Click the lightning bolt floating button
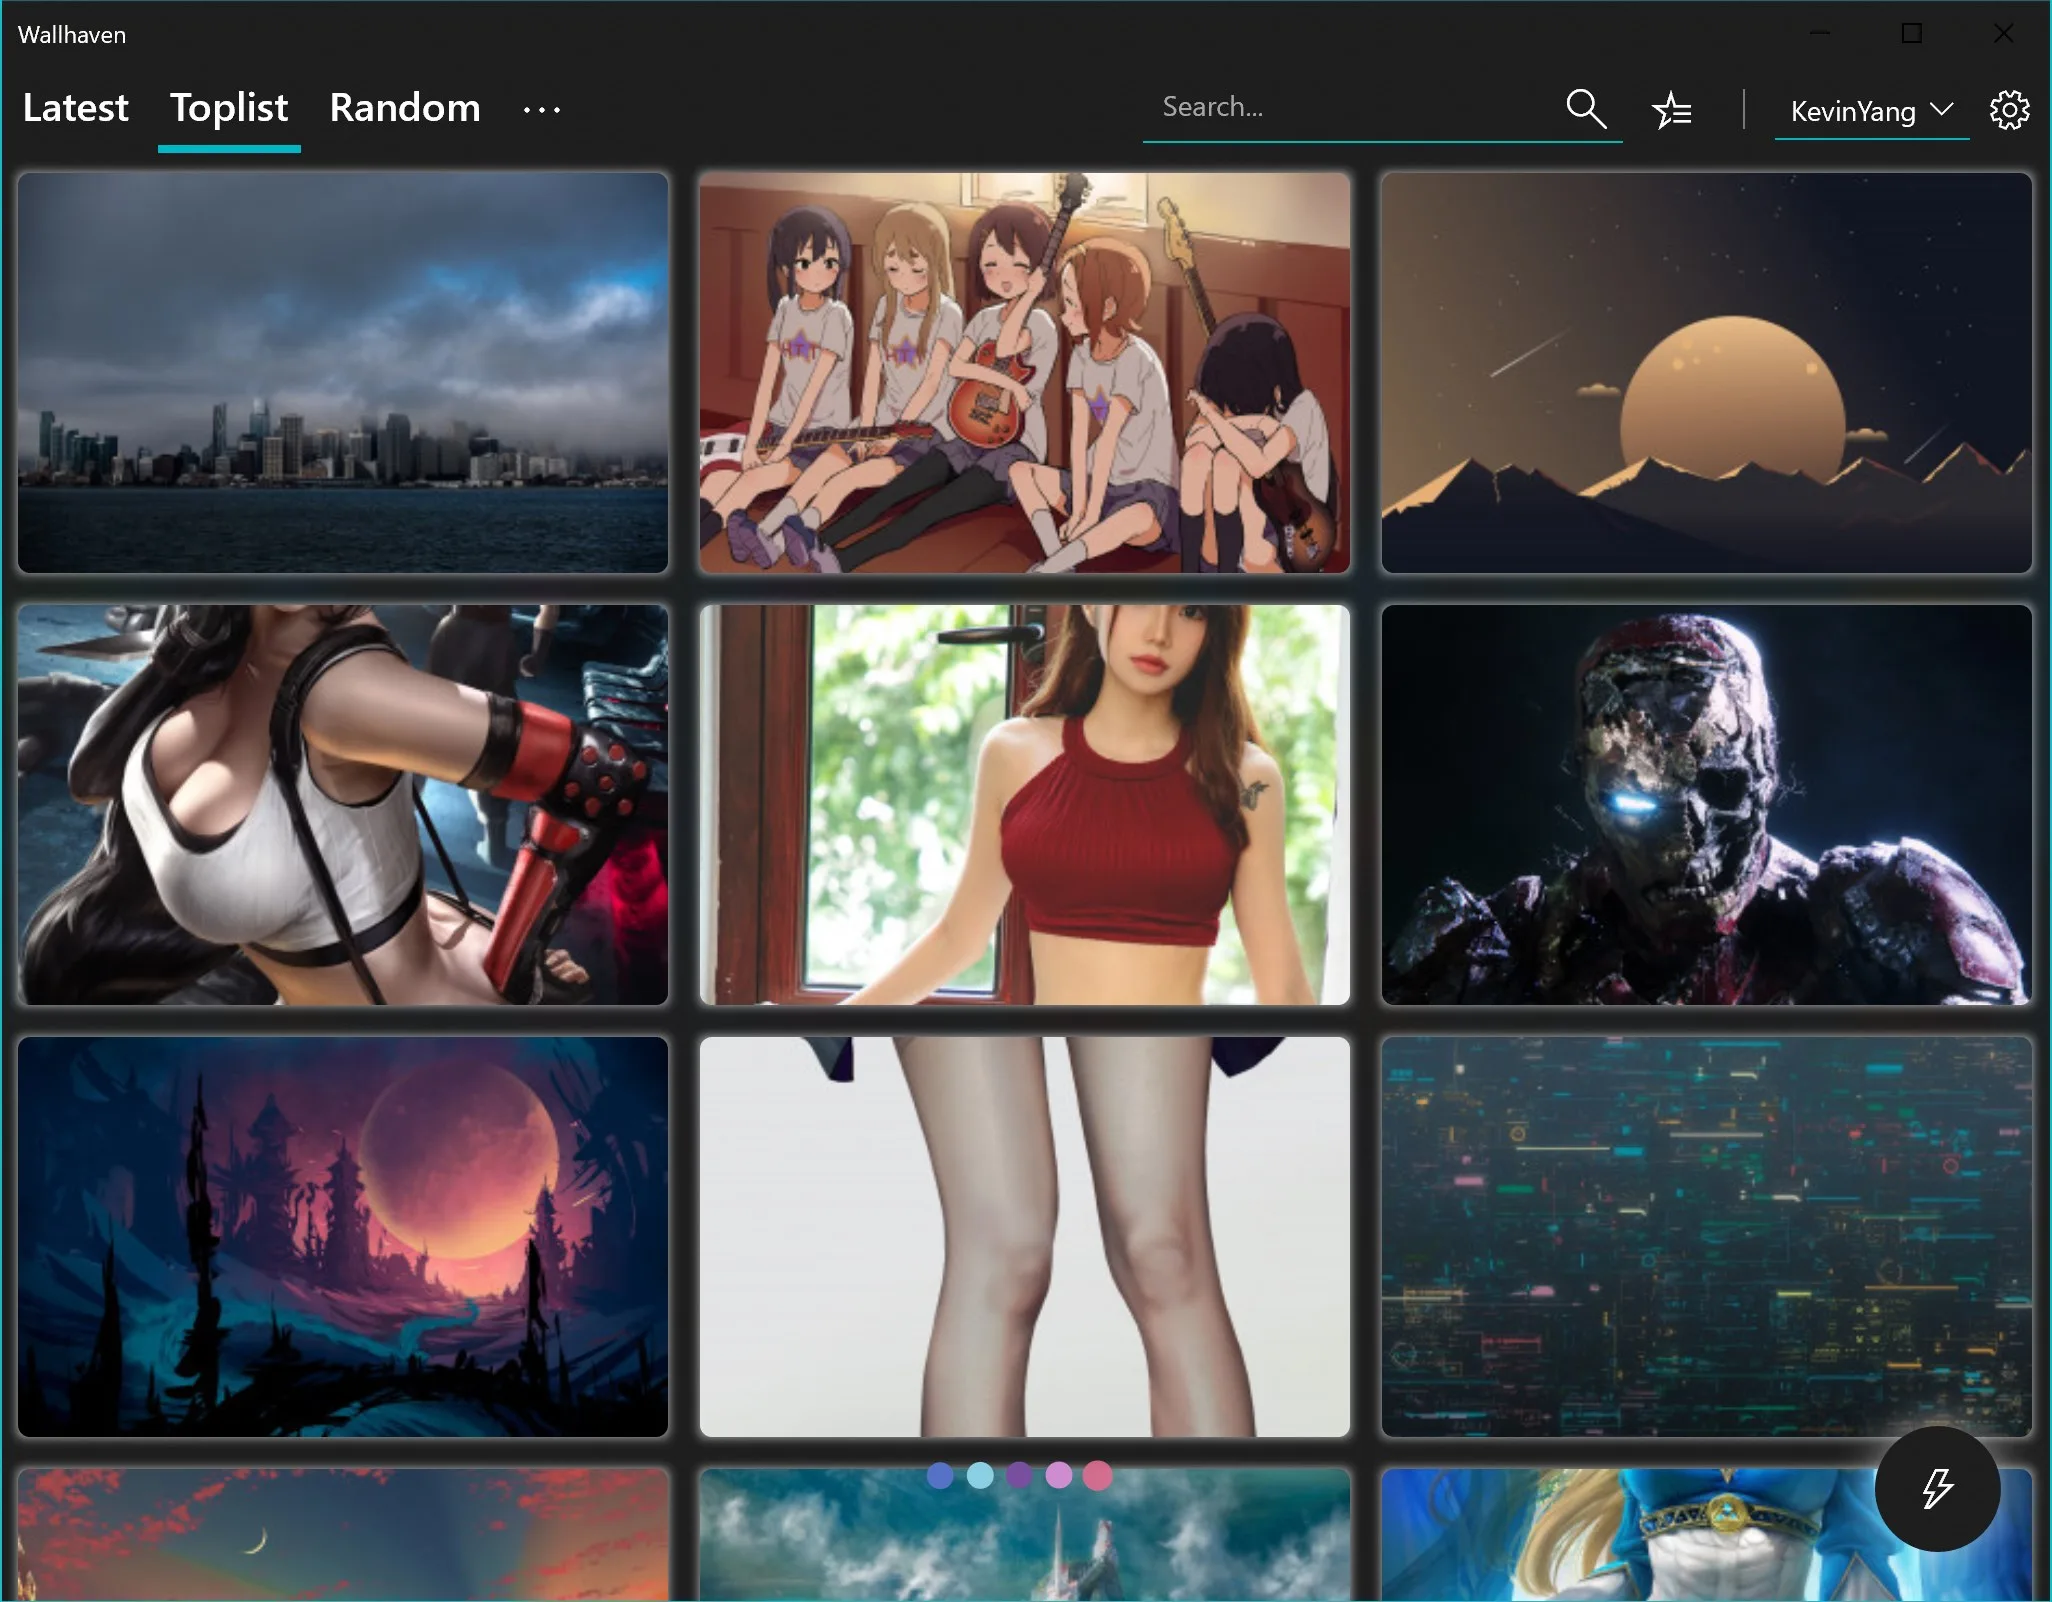The image size is (2052, 1602). (x=1937, y=1488)
